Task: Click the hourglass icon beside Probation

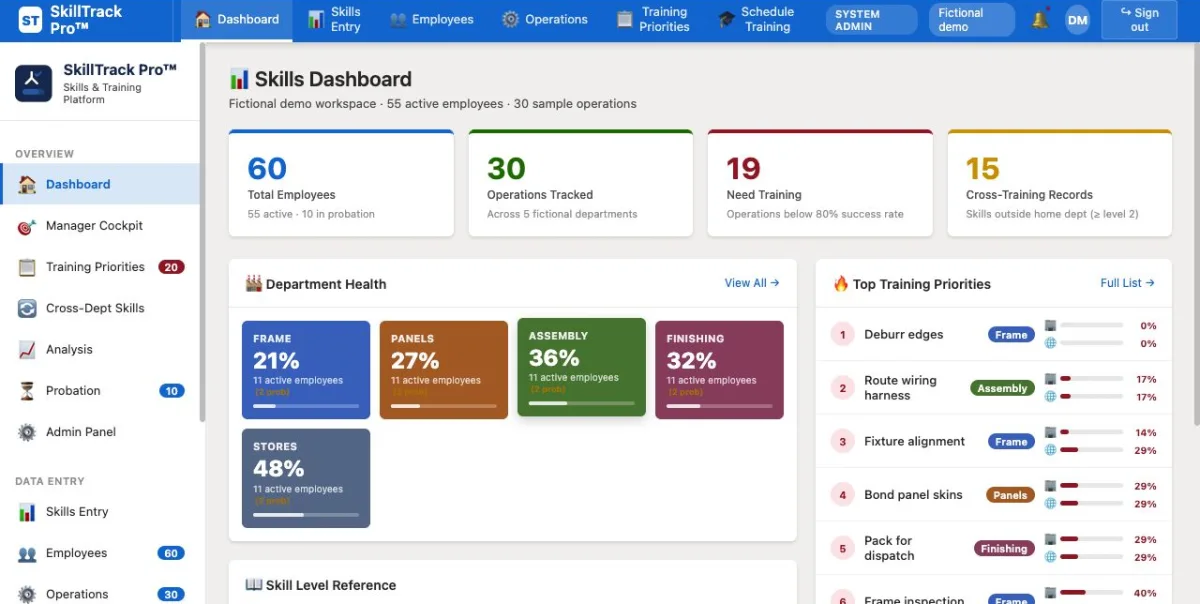Action: [27, 390]
